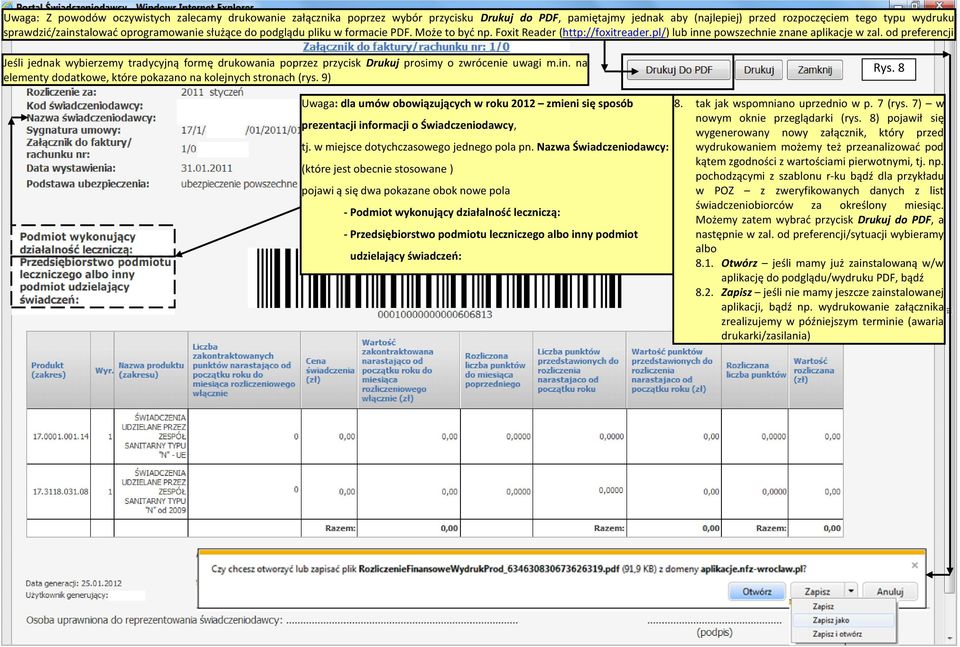Click the Rozliczona liczba punktów do miesiąca poprzedniego header

click(495, 370)
